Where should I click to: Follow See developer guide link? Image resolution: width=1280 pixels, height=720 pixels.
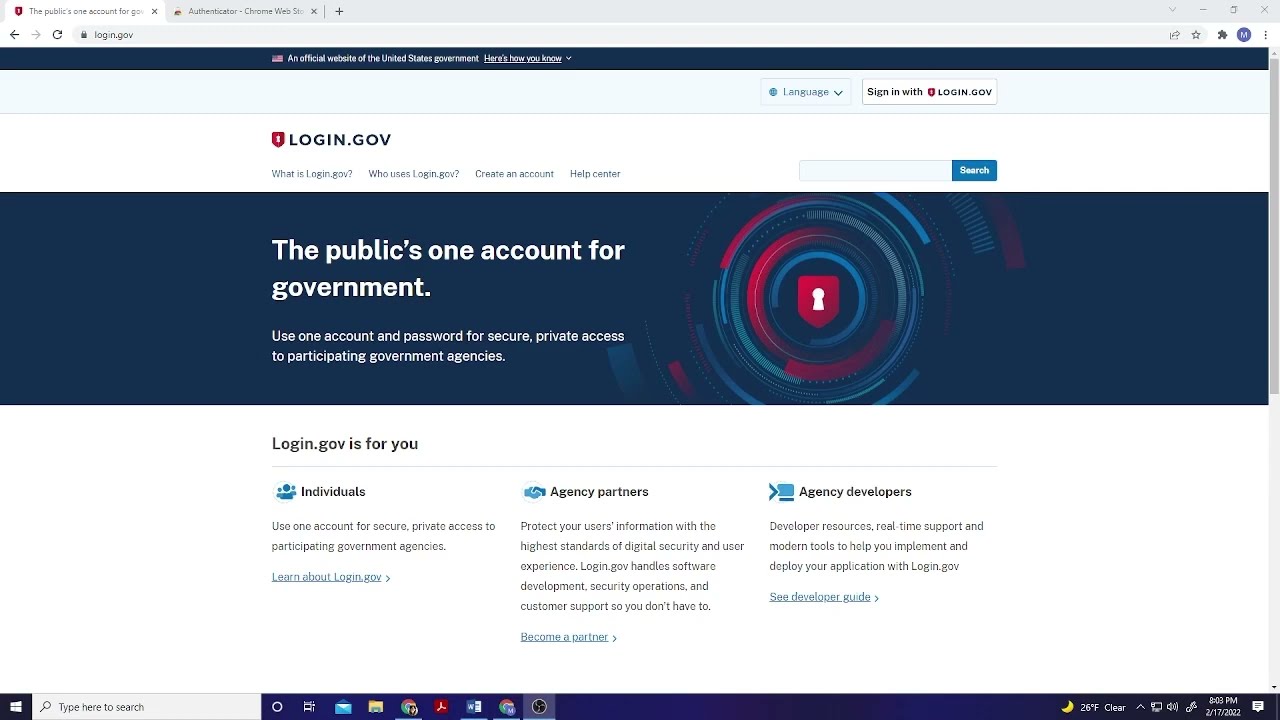point(824,597)
